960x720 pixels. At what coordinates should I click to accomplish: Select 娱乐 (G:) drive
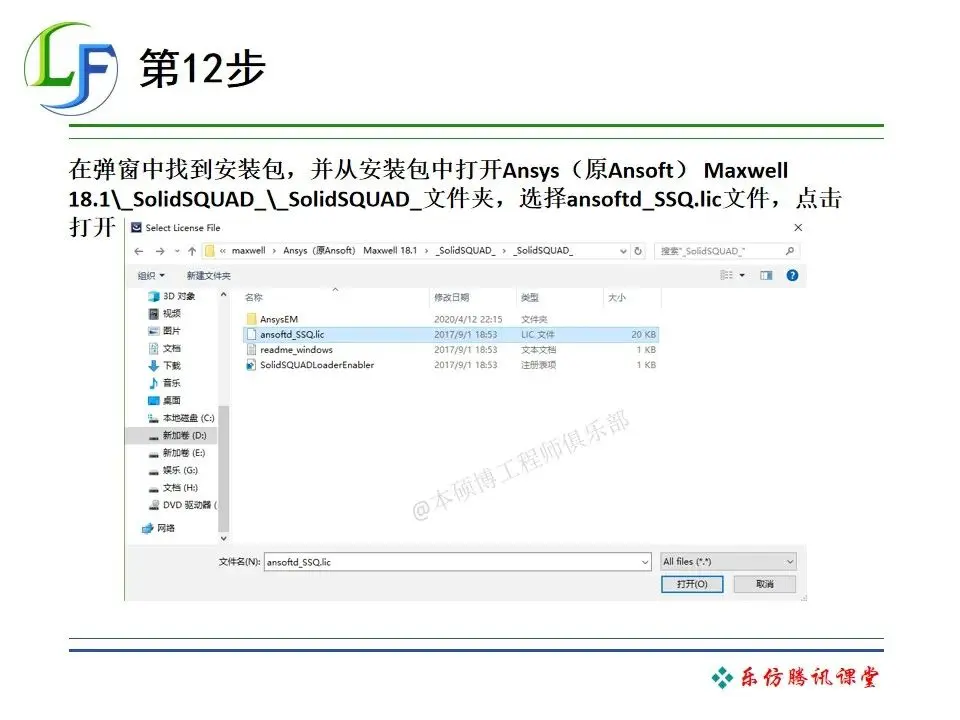(x=173, y=470)
